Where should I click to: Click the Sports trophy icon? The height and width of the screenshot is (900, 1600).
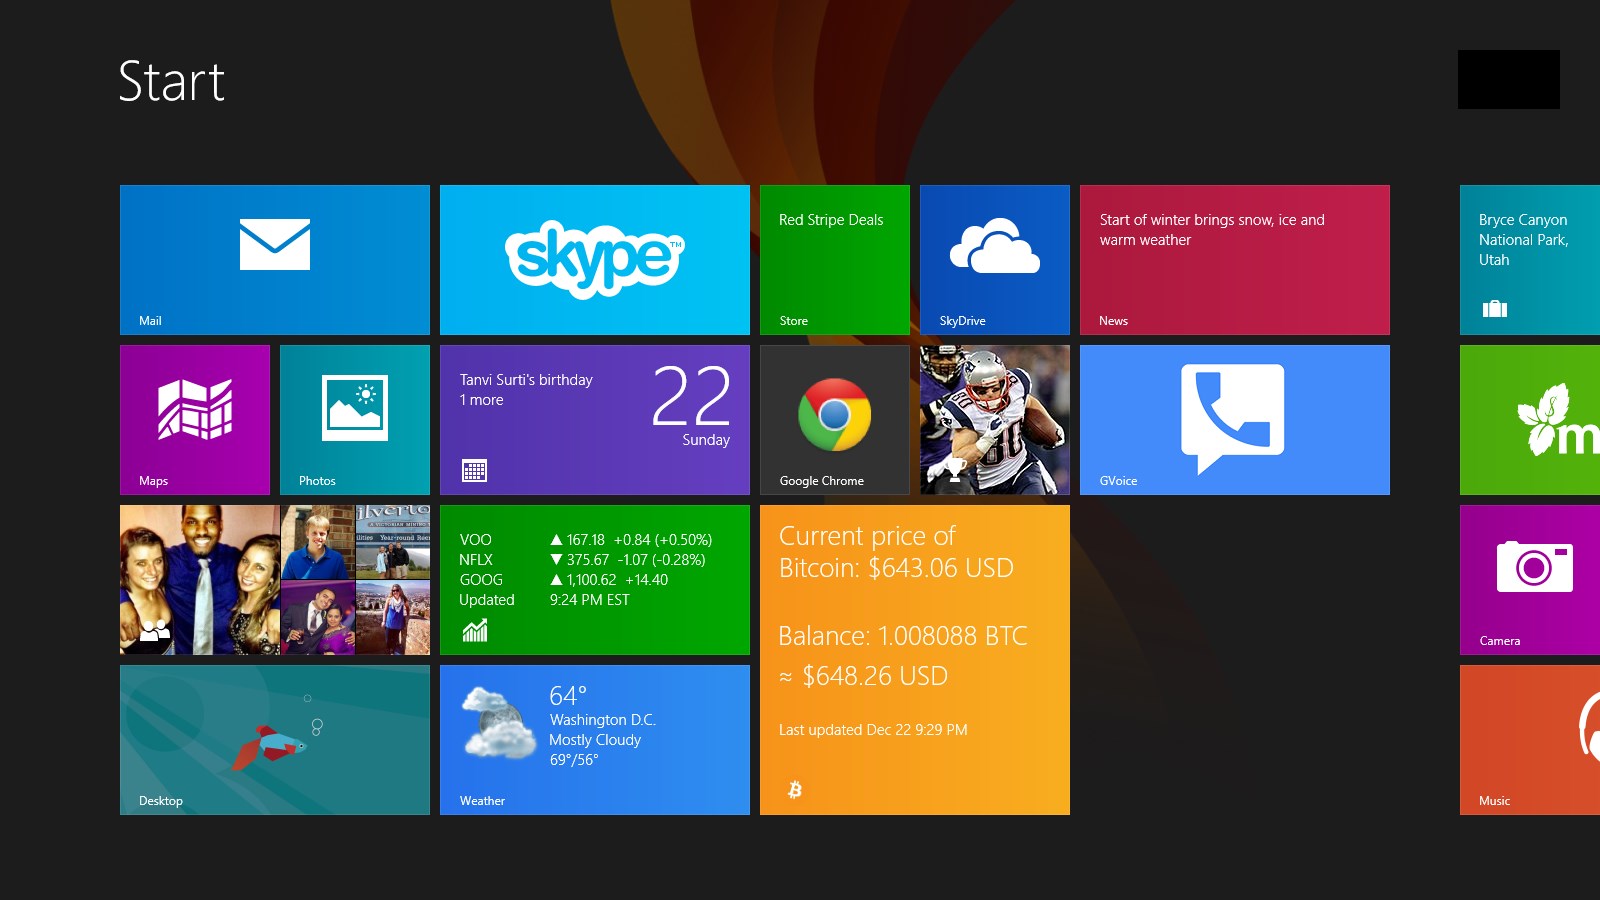click(x=954, y=469)
